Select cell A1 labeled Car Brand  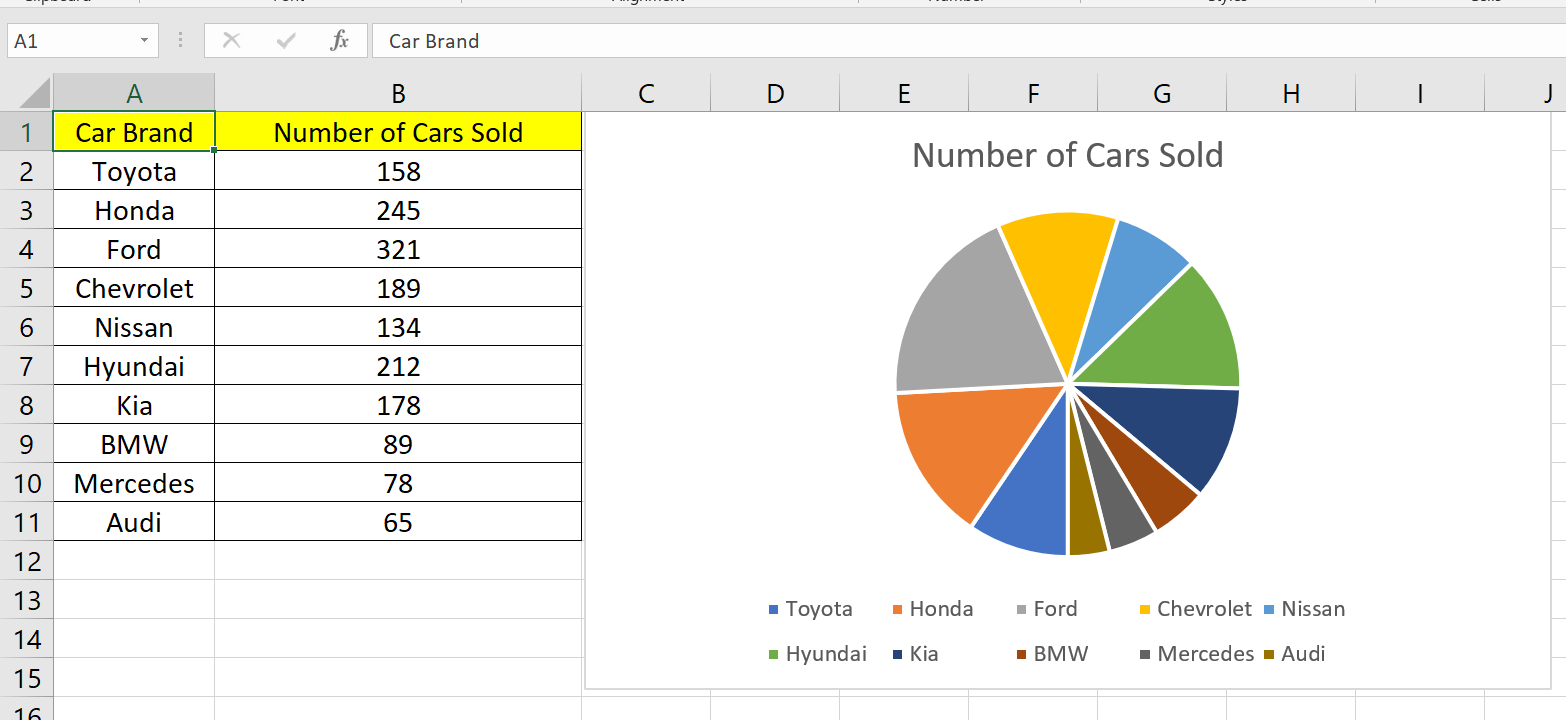pyautogui.click(x=133, y=131)
